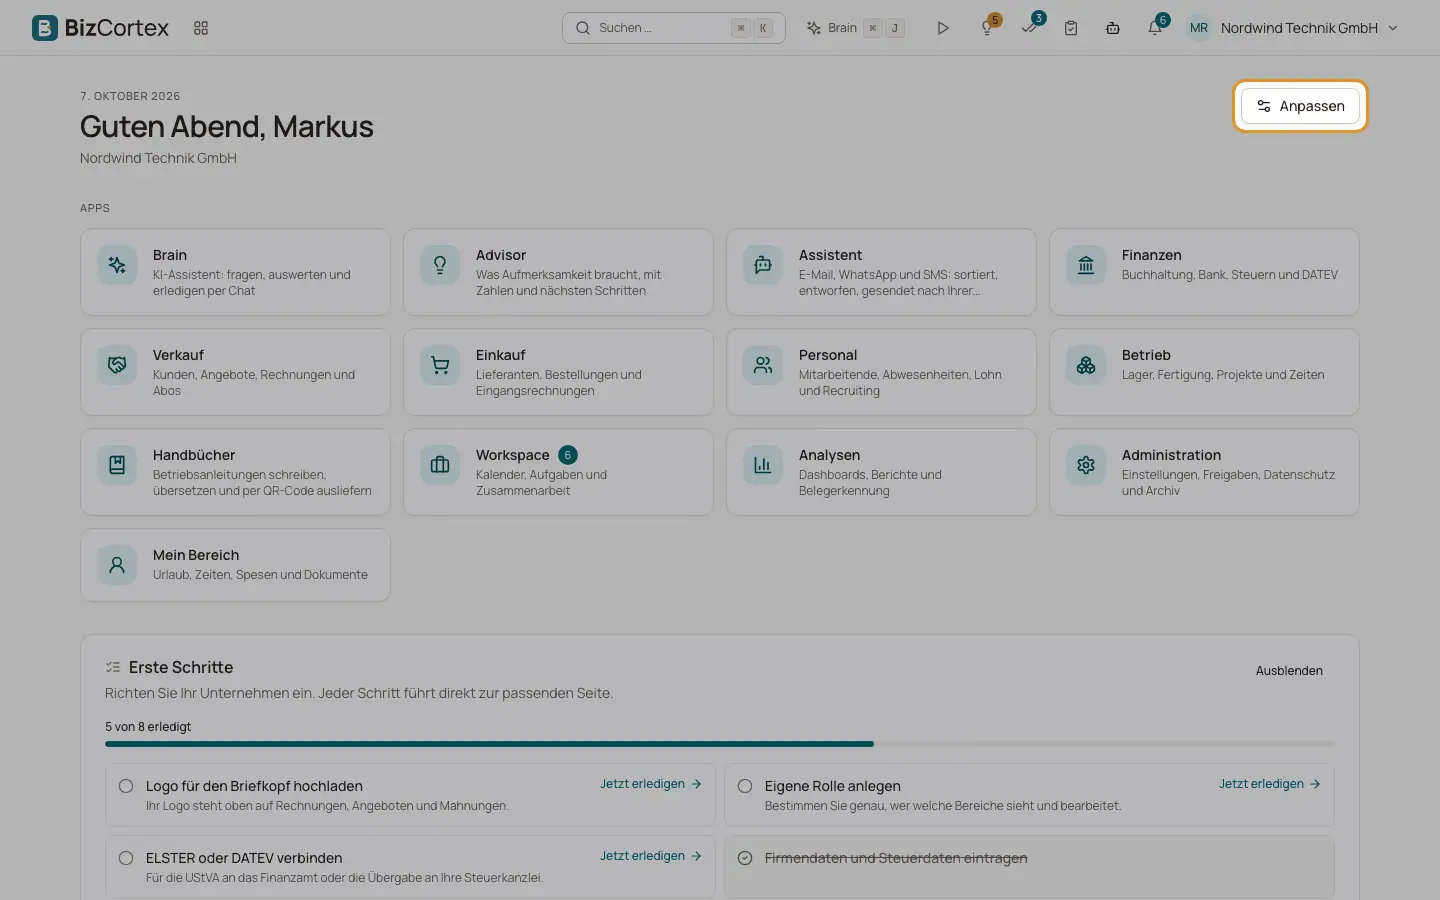The image size is (1440, 900).
Task: Focus the Suchen search field
Action: point(673,28)
